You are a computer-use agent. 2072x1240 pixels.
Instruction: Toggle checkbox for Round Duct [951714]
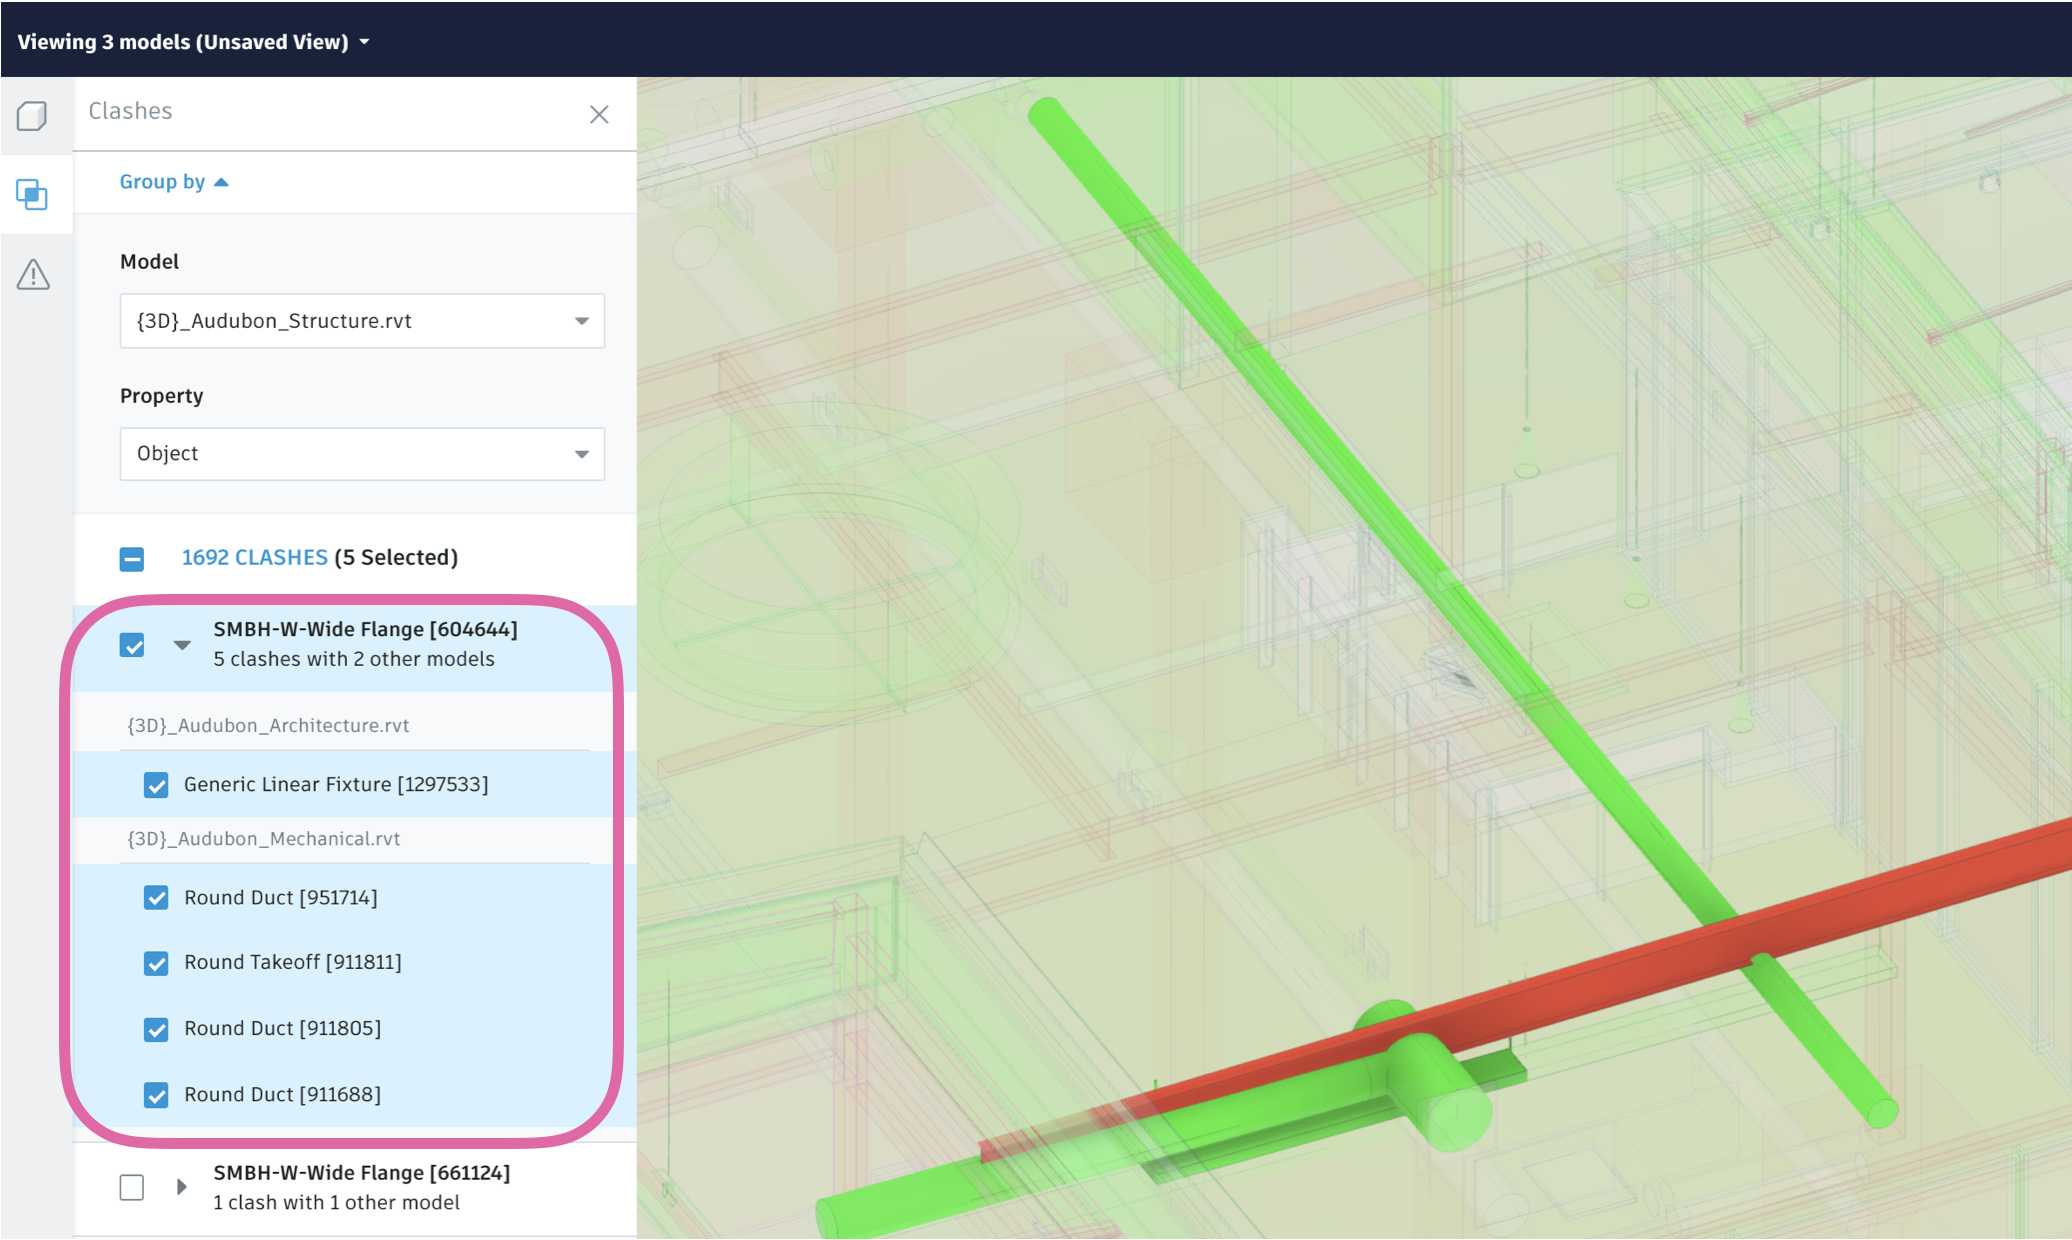[158, 896]
